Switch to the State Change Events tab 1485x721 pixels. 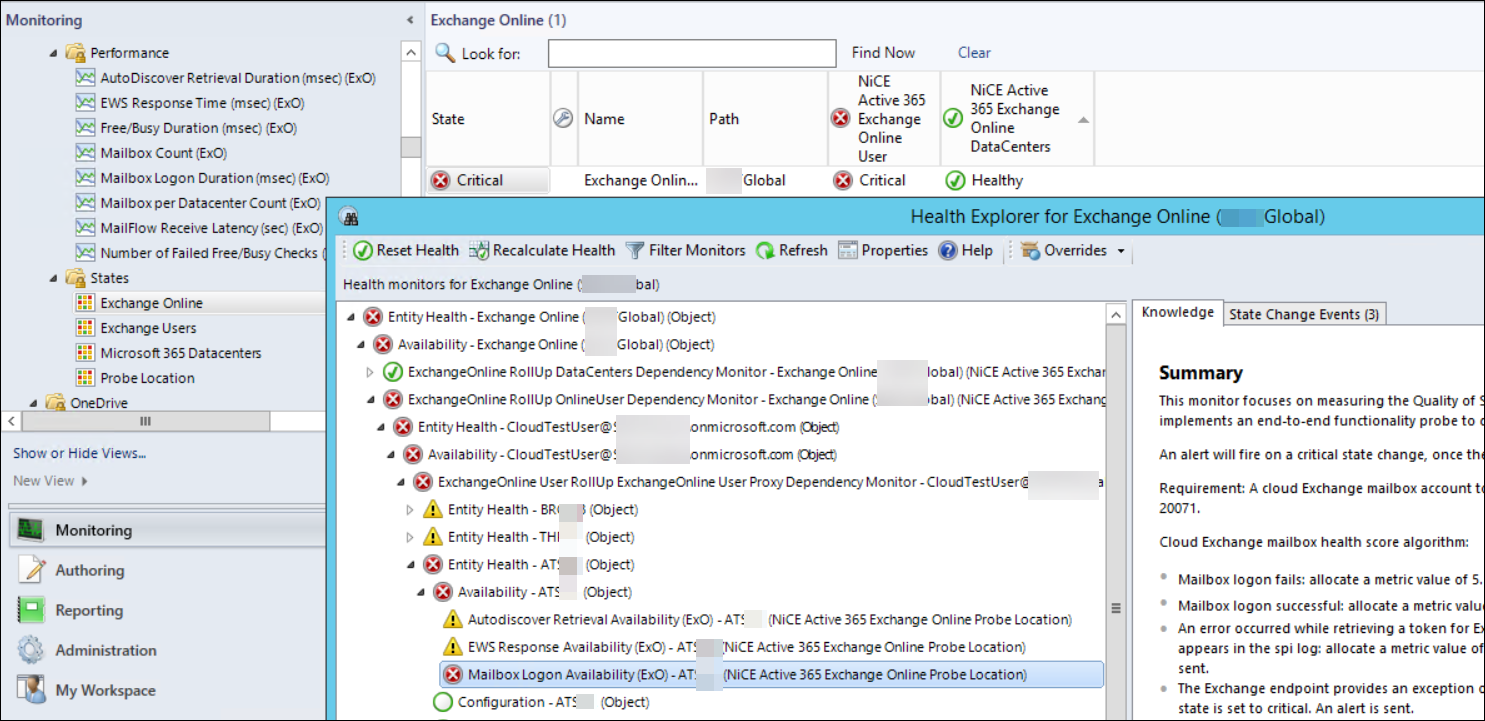[1303, 313]
